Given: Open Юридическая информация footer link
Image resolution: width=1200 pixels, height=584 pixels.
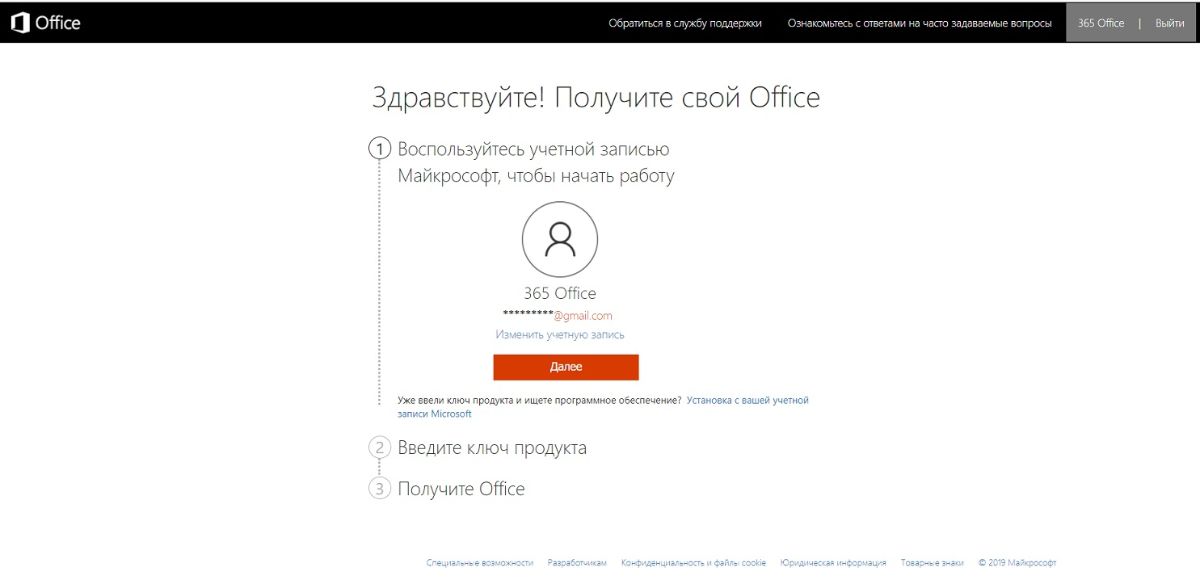Looking at the screenshot, I should [x=833, y=563].
